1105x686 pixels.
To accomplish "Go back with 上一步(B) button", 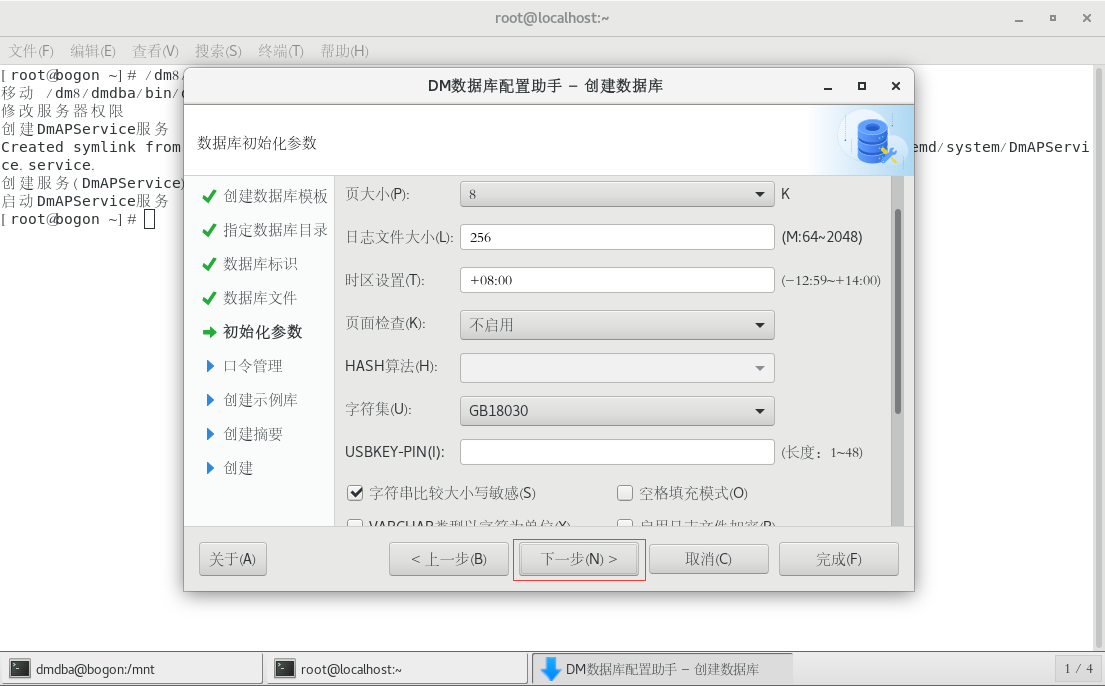I will pos(449,559).
